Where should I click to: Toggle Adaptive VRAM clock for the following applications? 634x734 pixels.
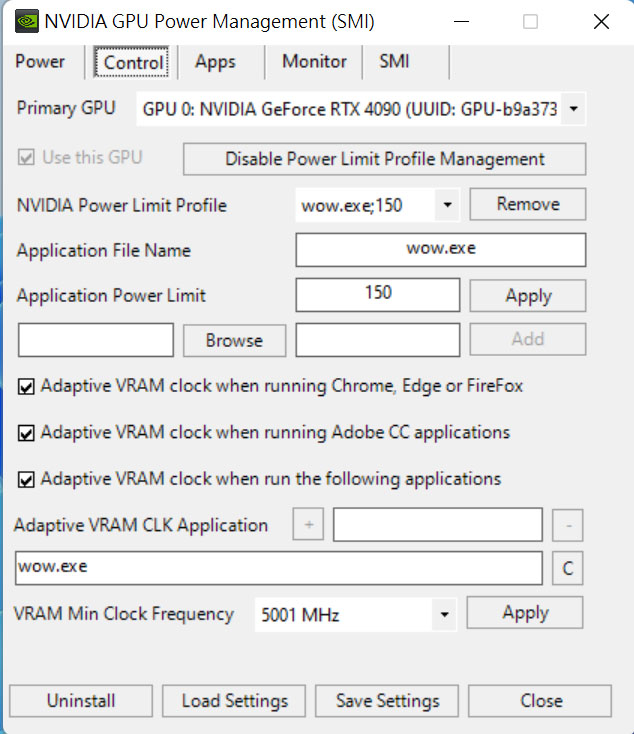pos(26,479)
